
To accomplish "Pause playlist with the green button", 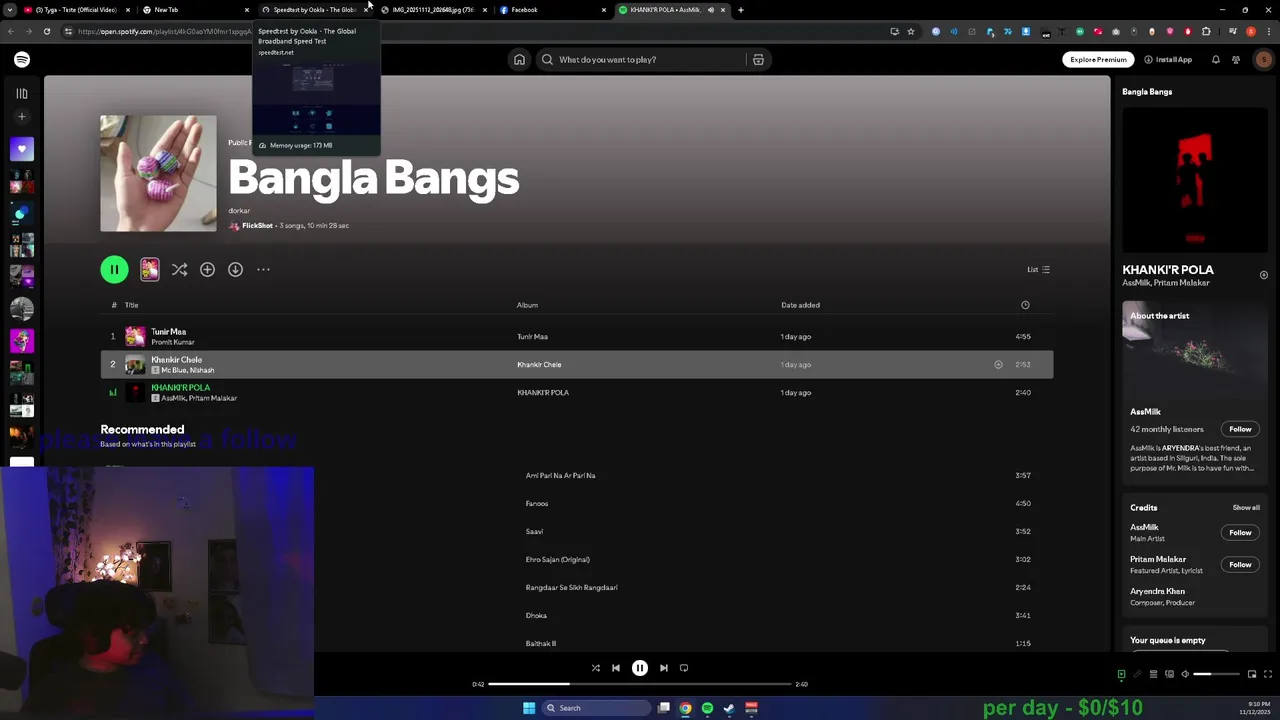I will coord(114,269).
